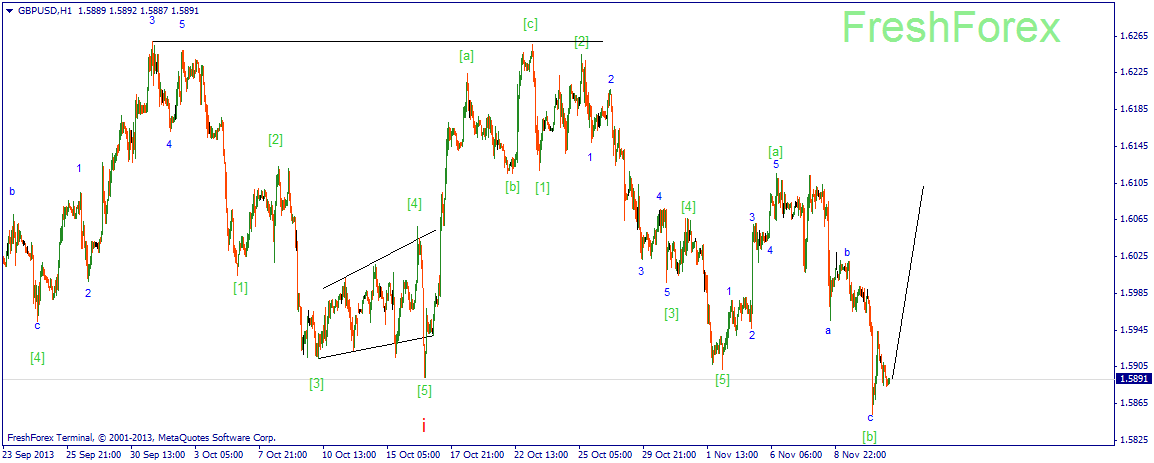Click the 6 Nov 06:00 time label

coord(795,454)
